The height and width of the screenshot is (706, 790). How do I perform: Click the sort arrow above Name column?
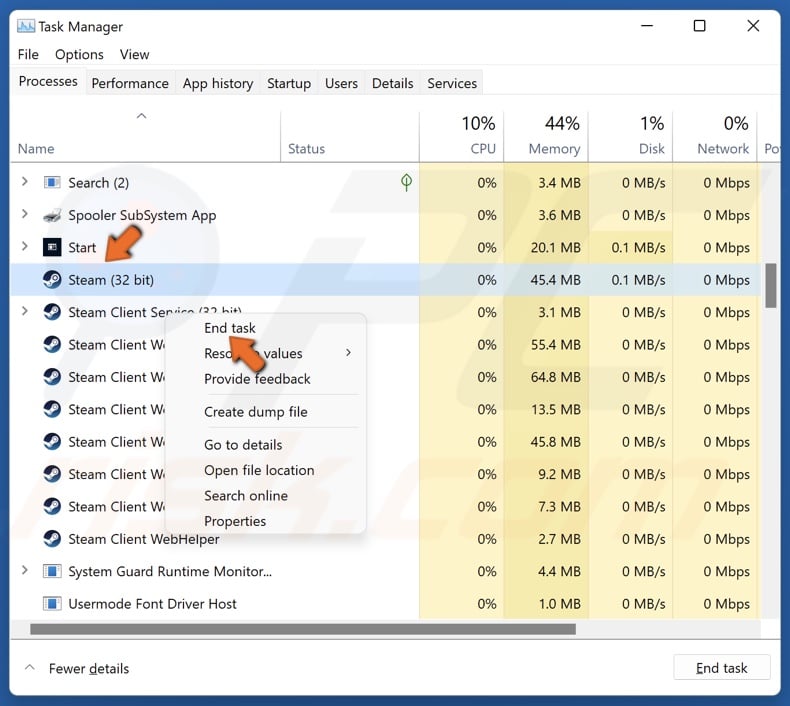pos(142,116)
